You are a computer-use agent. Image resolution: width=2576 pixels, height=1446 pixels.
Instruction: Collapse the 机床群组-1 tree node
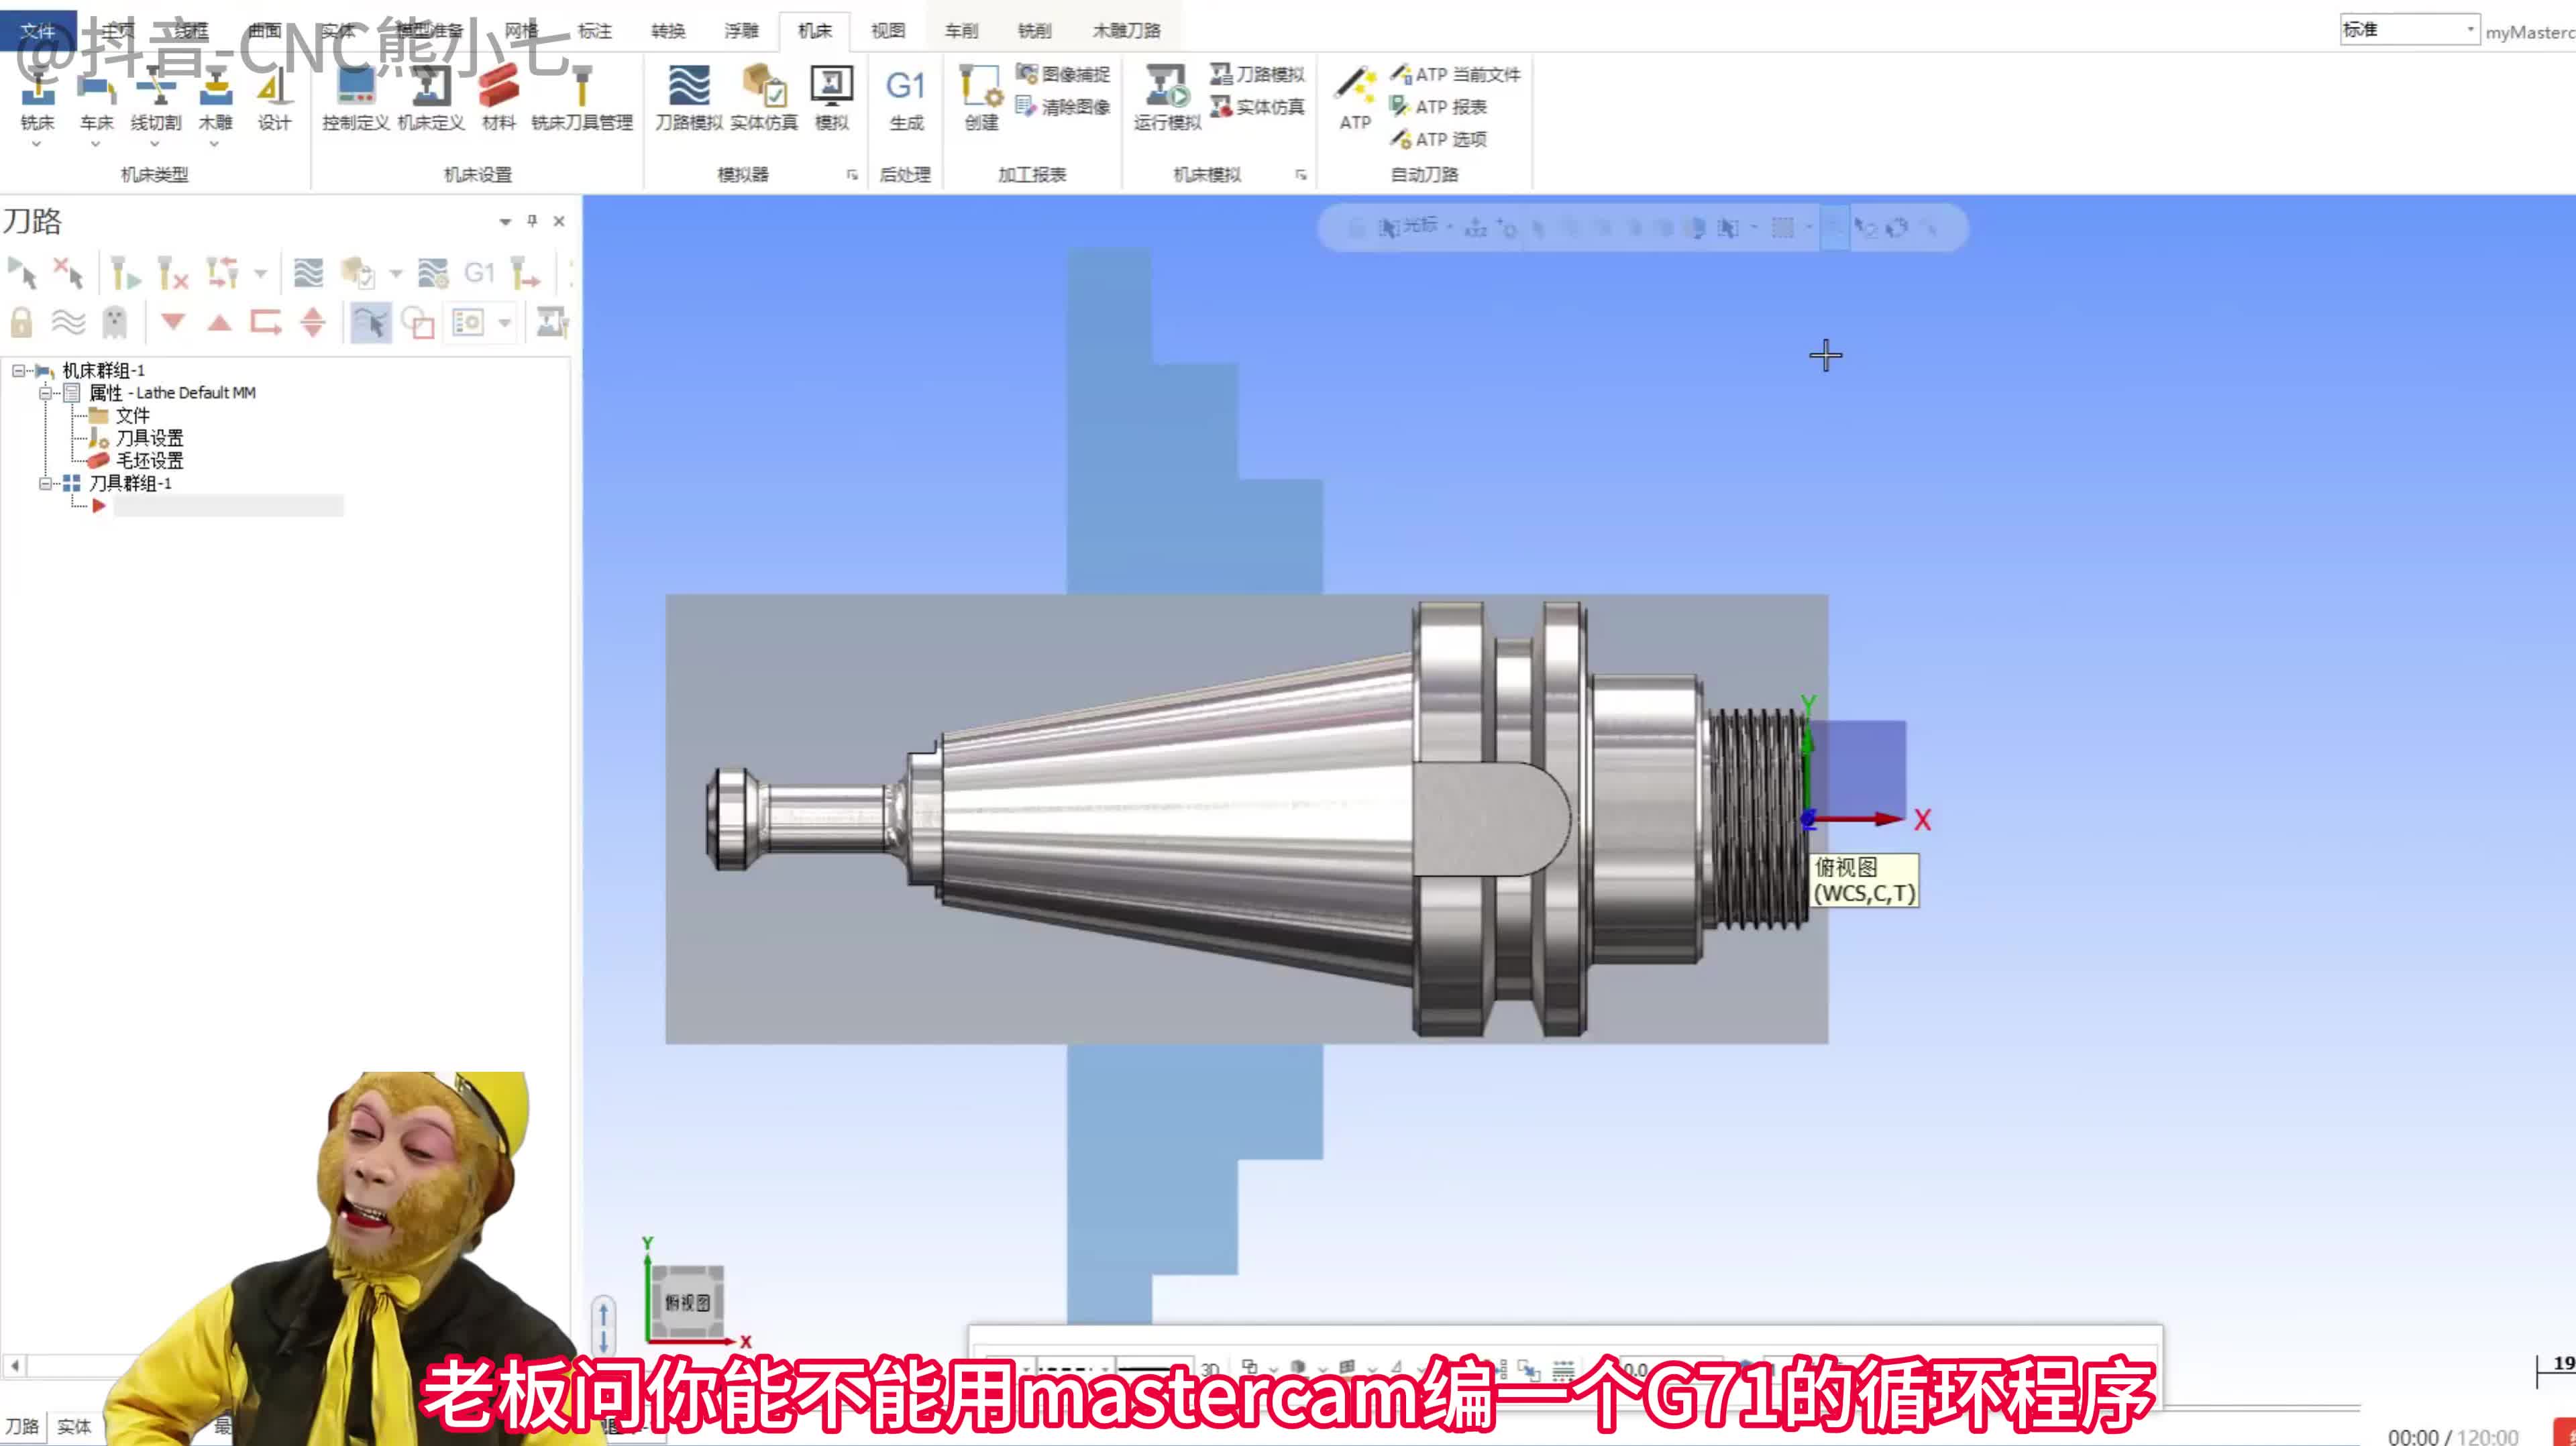[x=17, y=369]
